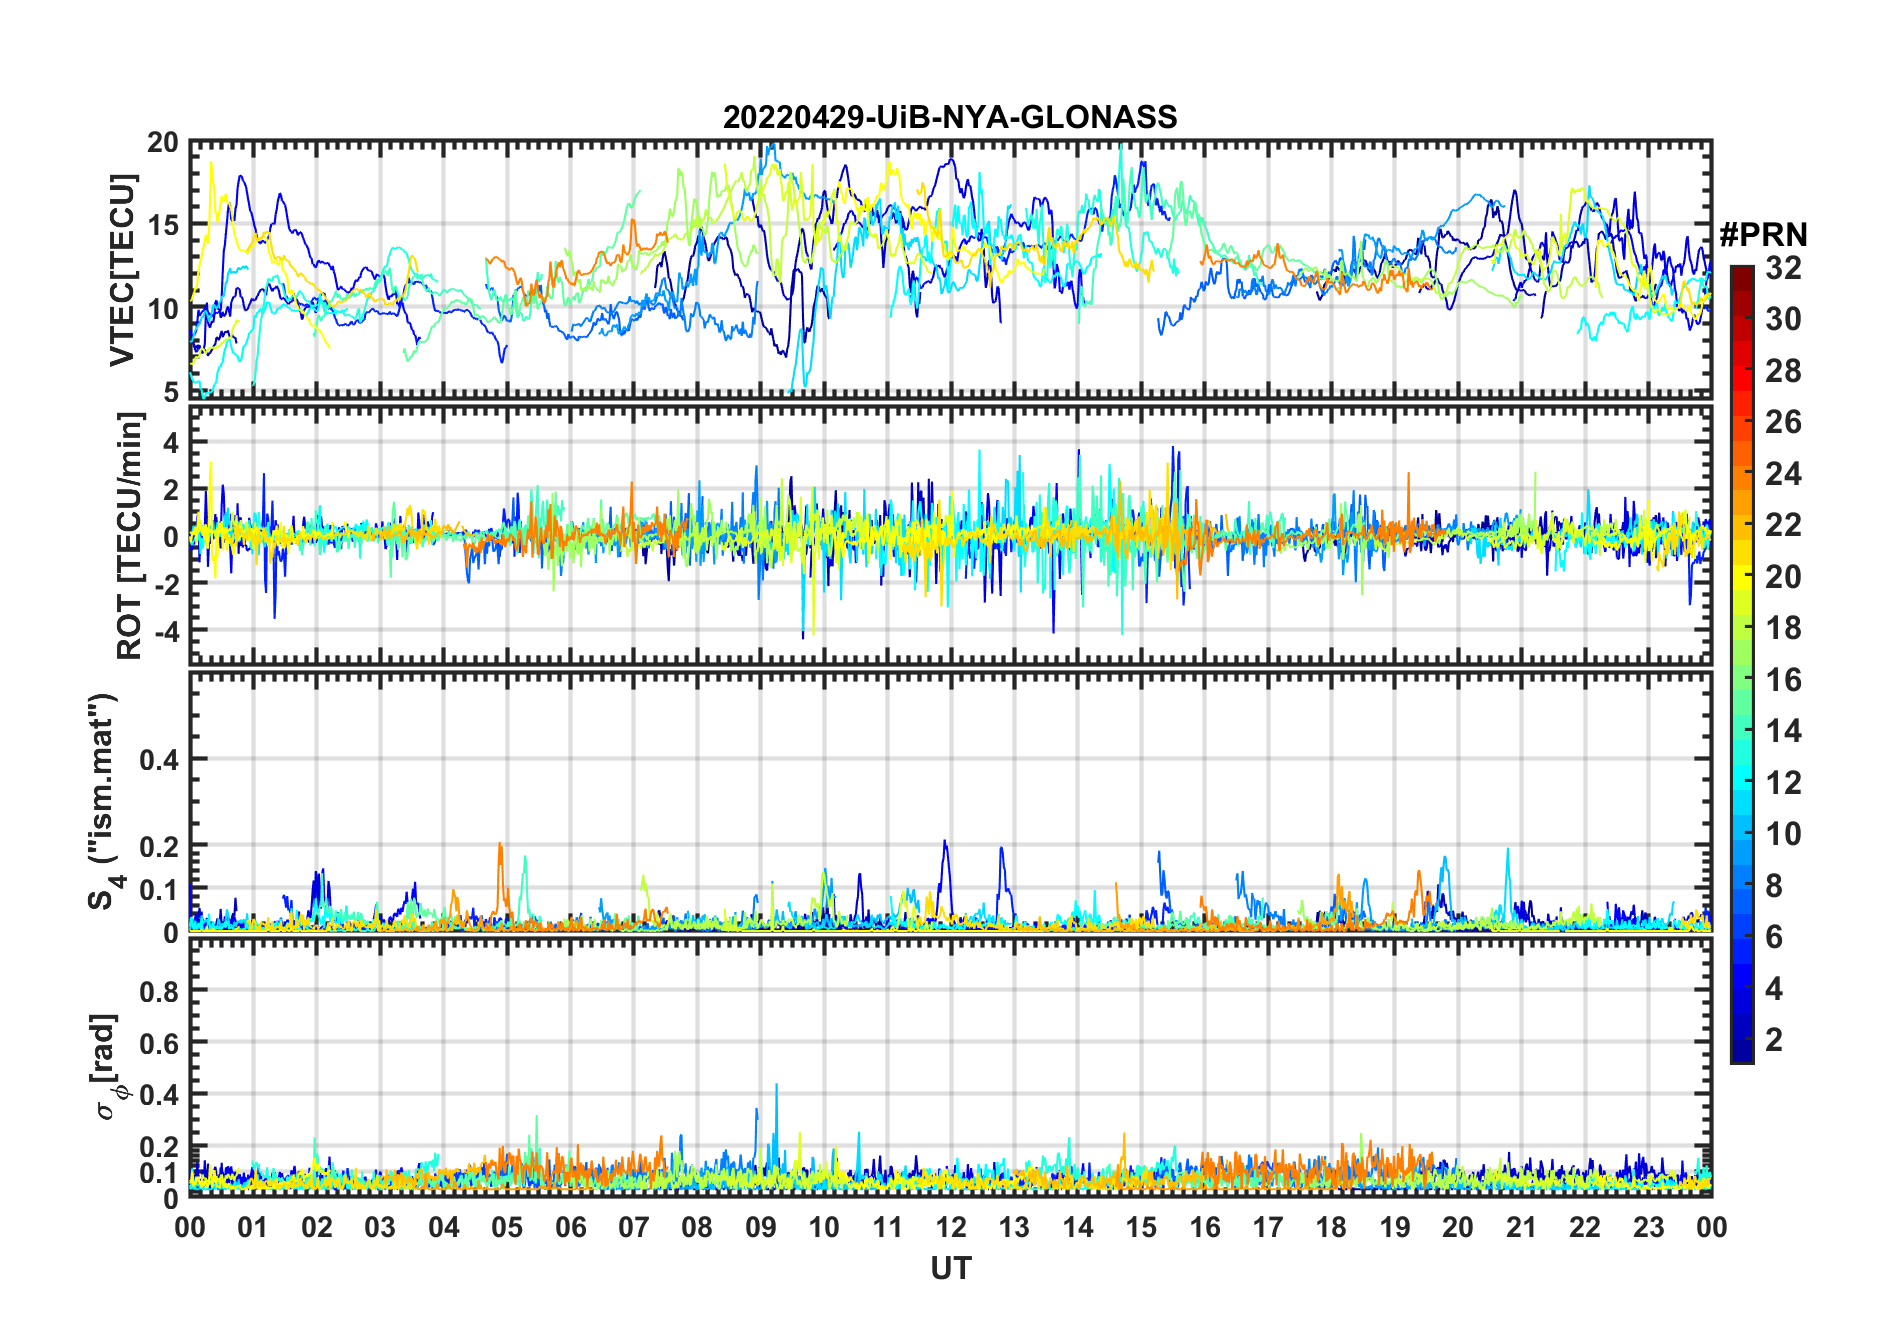Click the 19 hour tick label
Screen dimensions: 1902x1330
1395,1227
